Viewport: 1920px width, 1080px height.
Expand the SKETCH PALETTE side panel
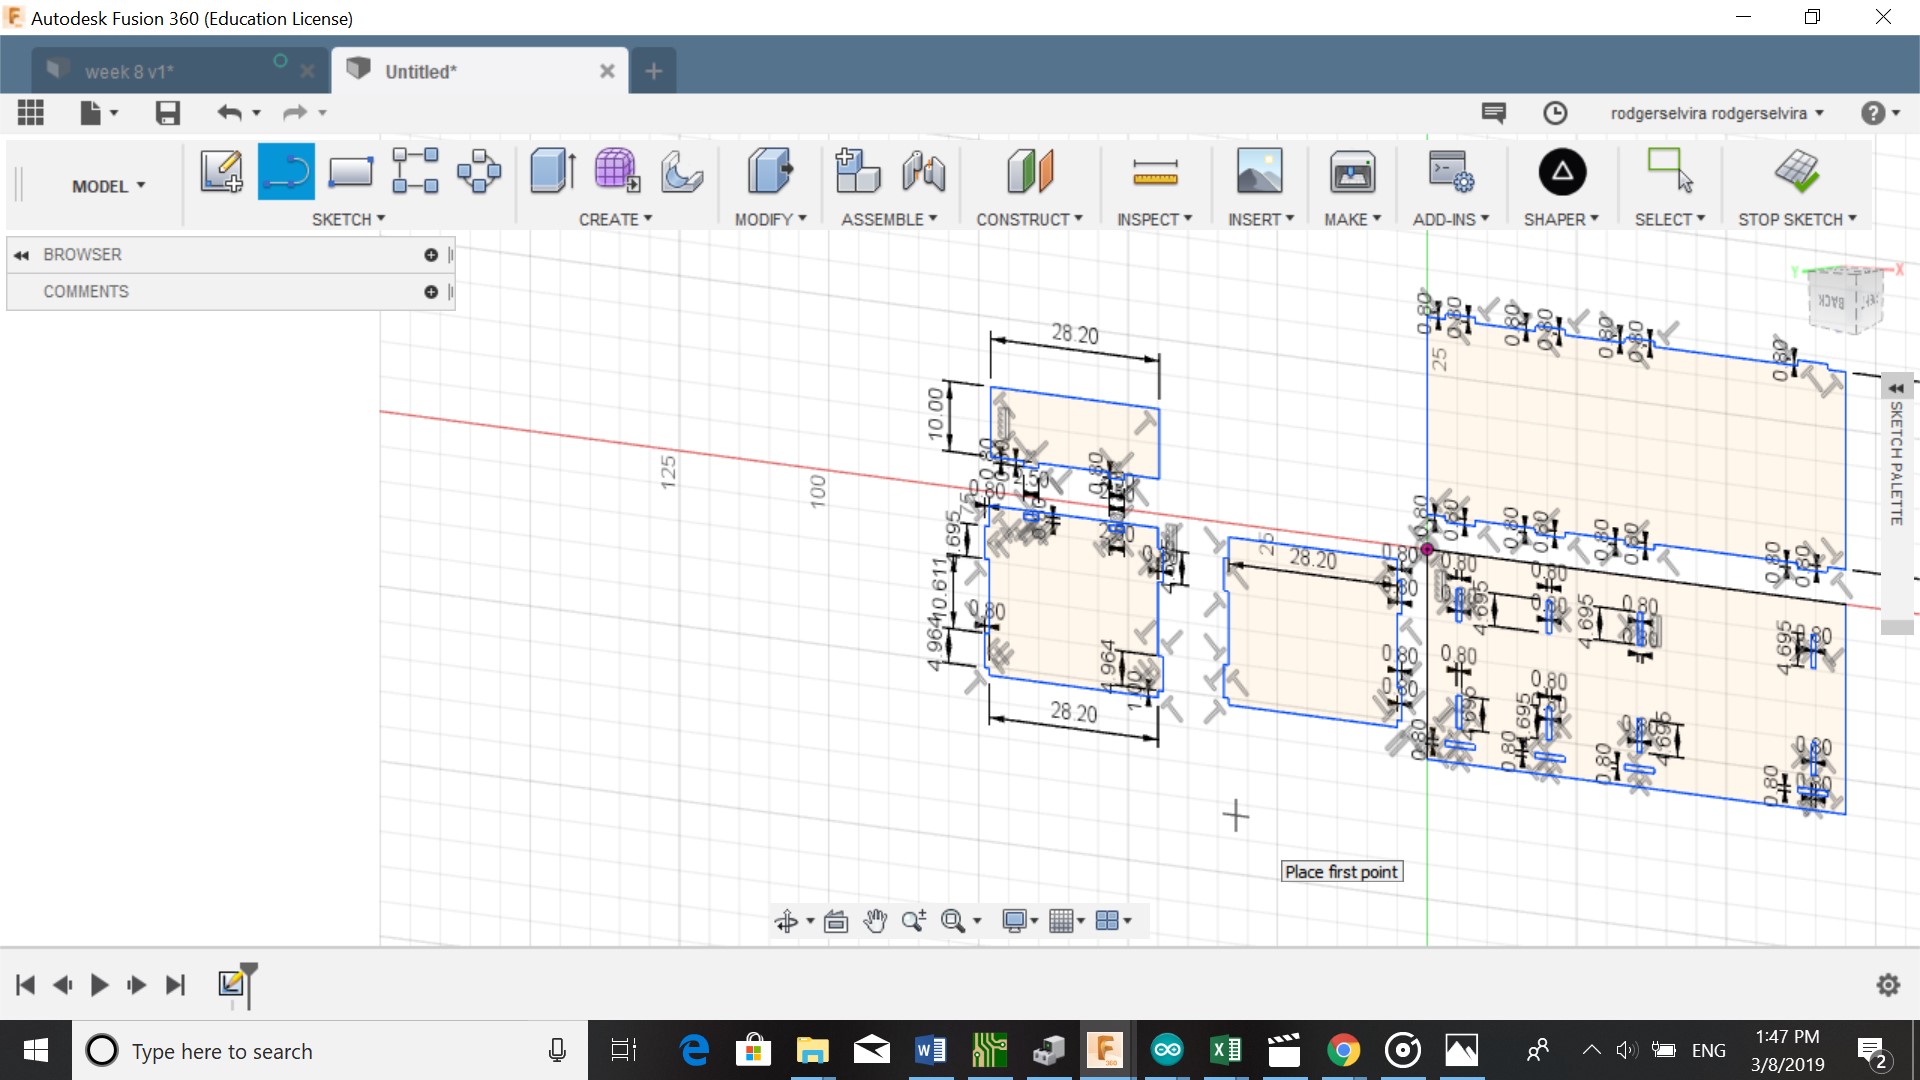tap(1896, 389)
